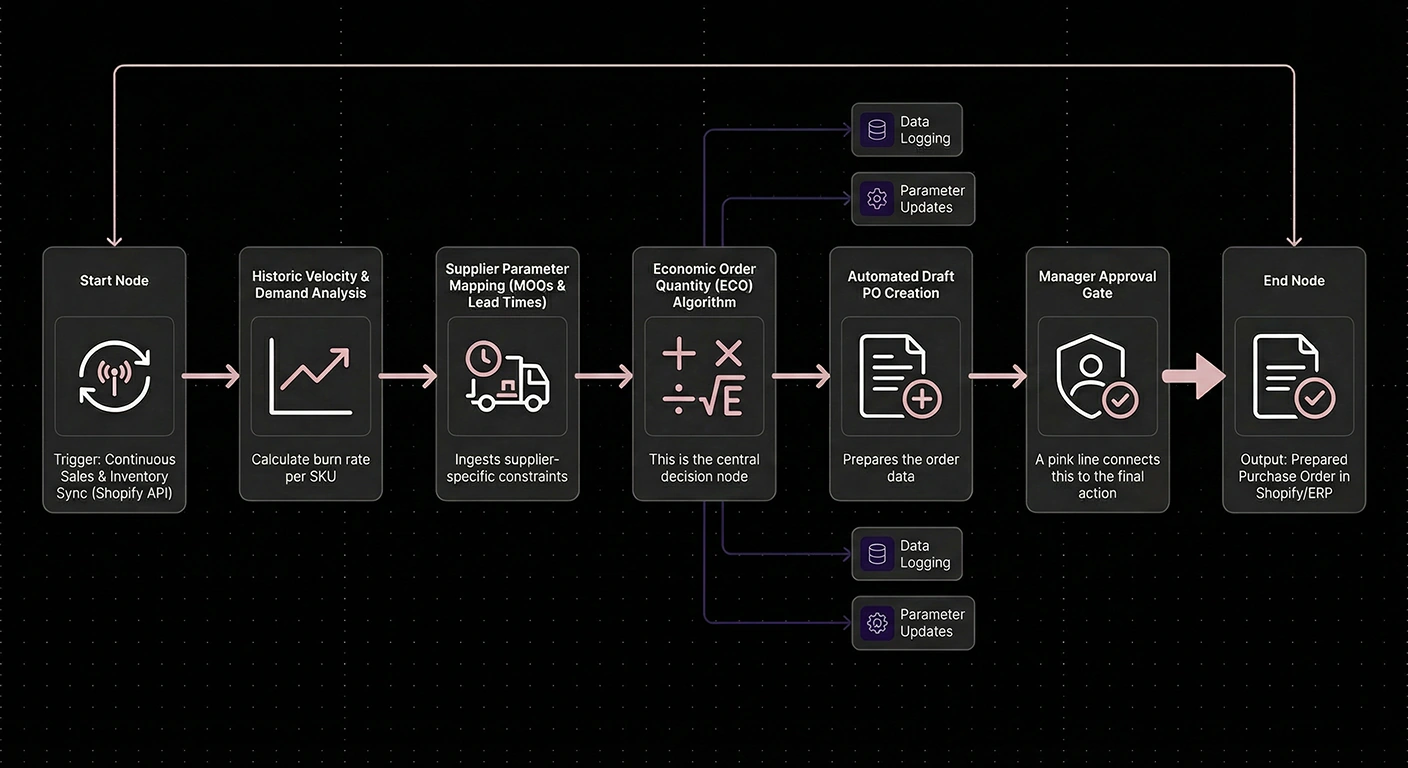The image size is (1408, 768).
Task: Click "This is the central decision node" text
Action: [x=704, y=468]
